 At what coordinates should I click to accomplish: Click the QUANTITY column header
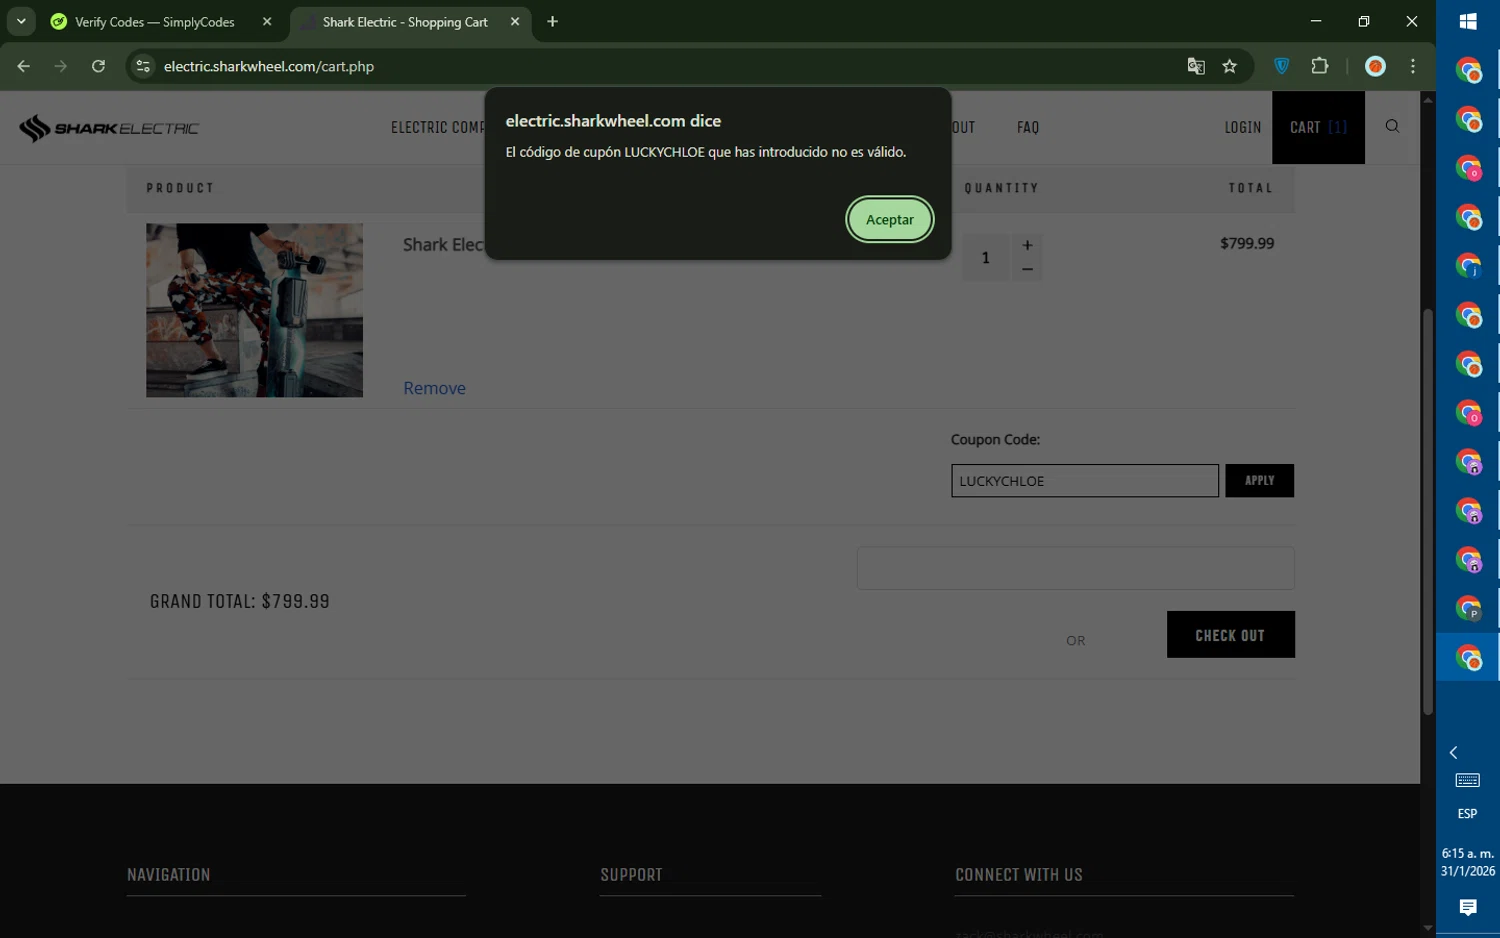[1001, 188]
